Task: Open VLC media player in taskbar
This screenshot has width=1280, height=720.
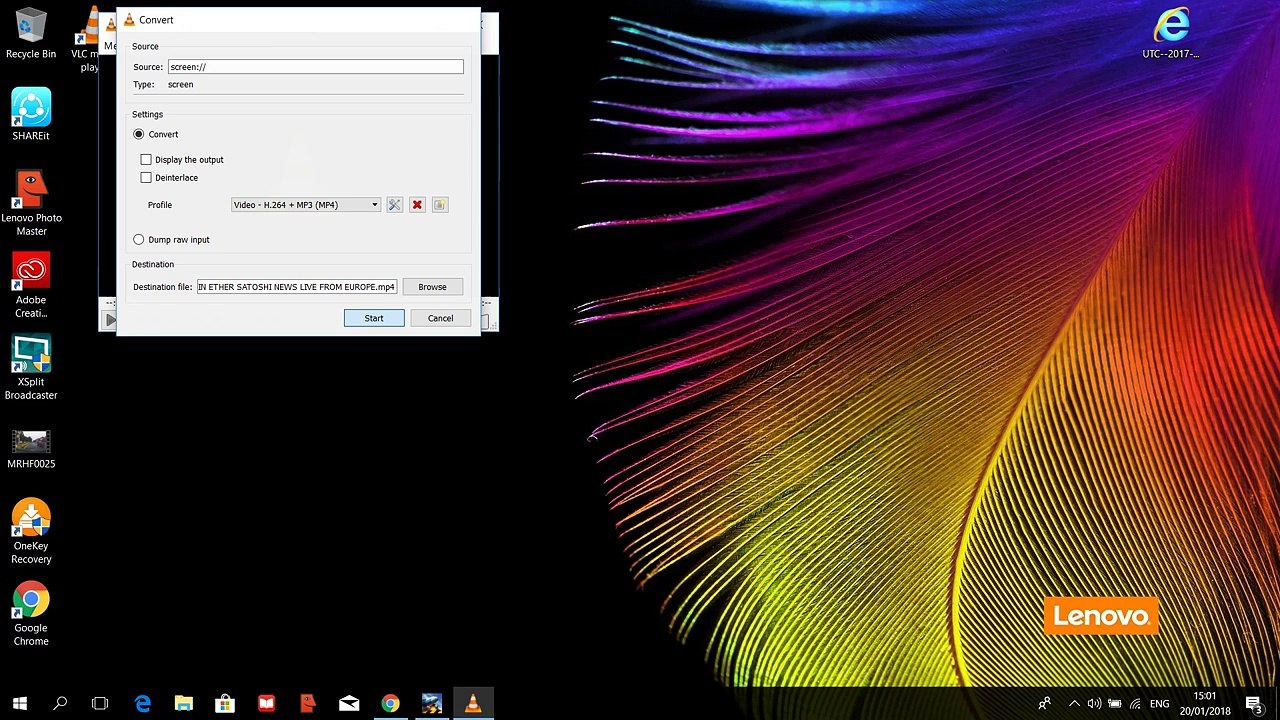Action: tap(473, 704)
